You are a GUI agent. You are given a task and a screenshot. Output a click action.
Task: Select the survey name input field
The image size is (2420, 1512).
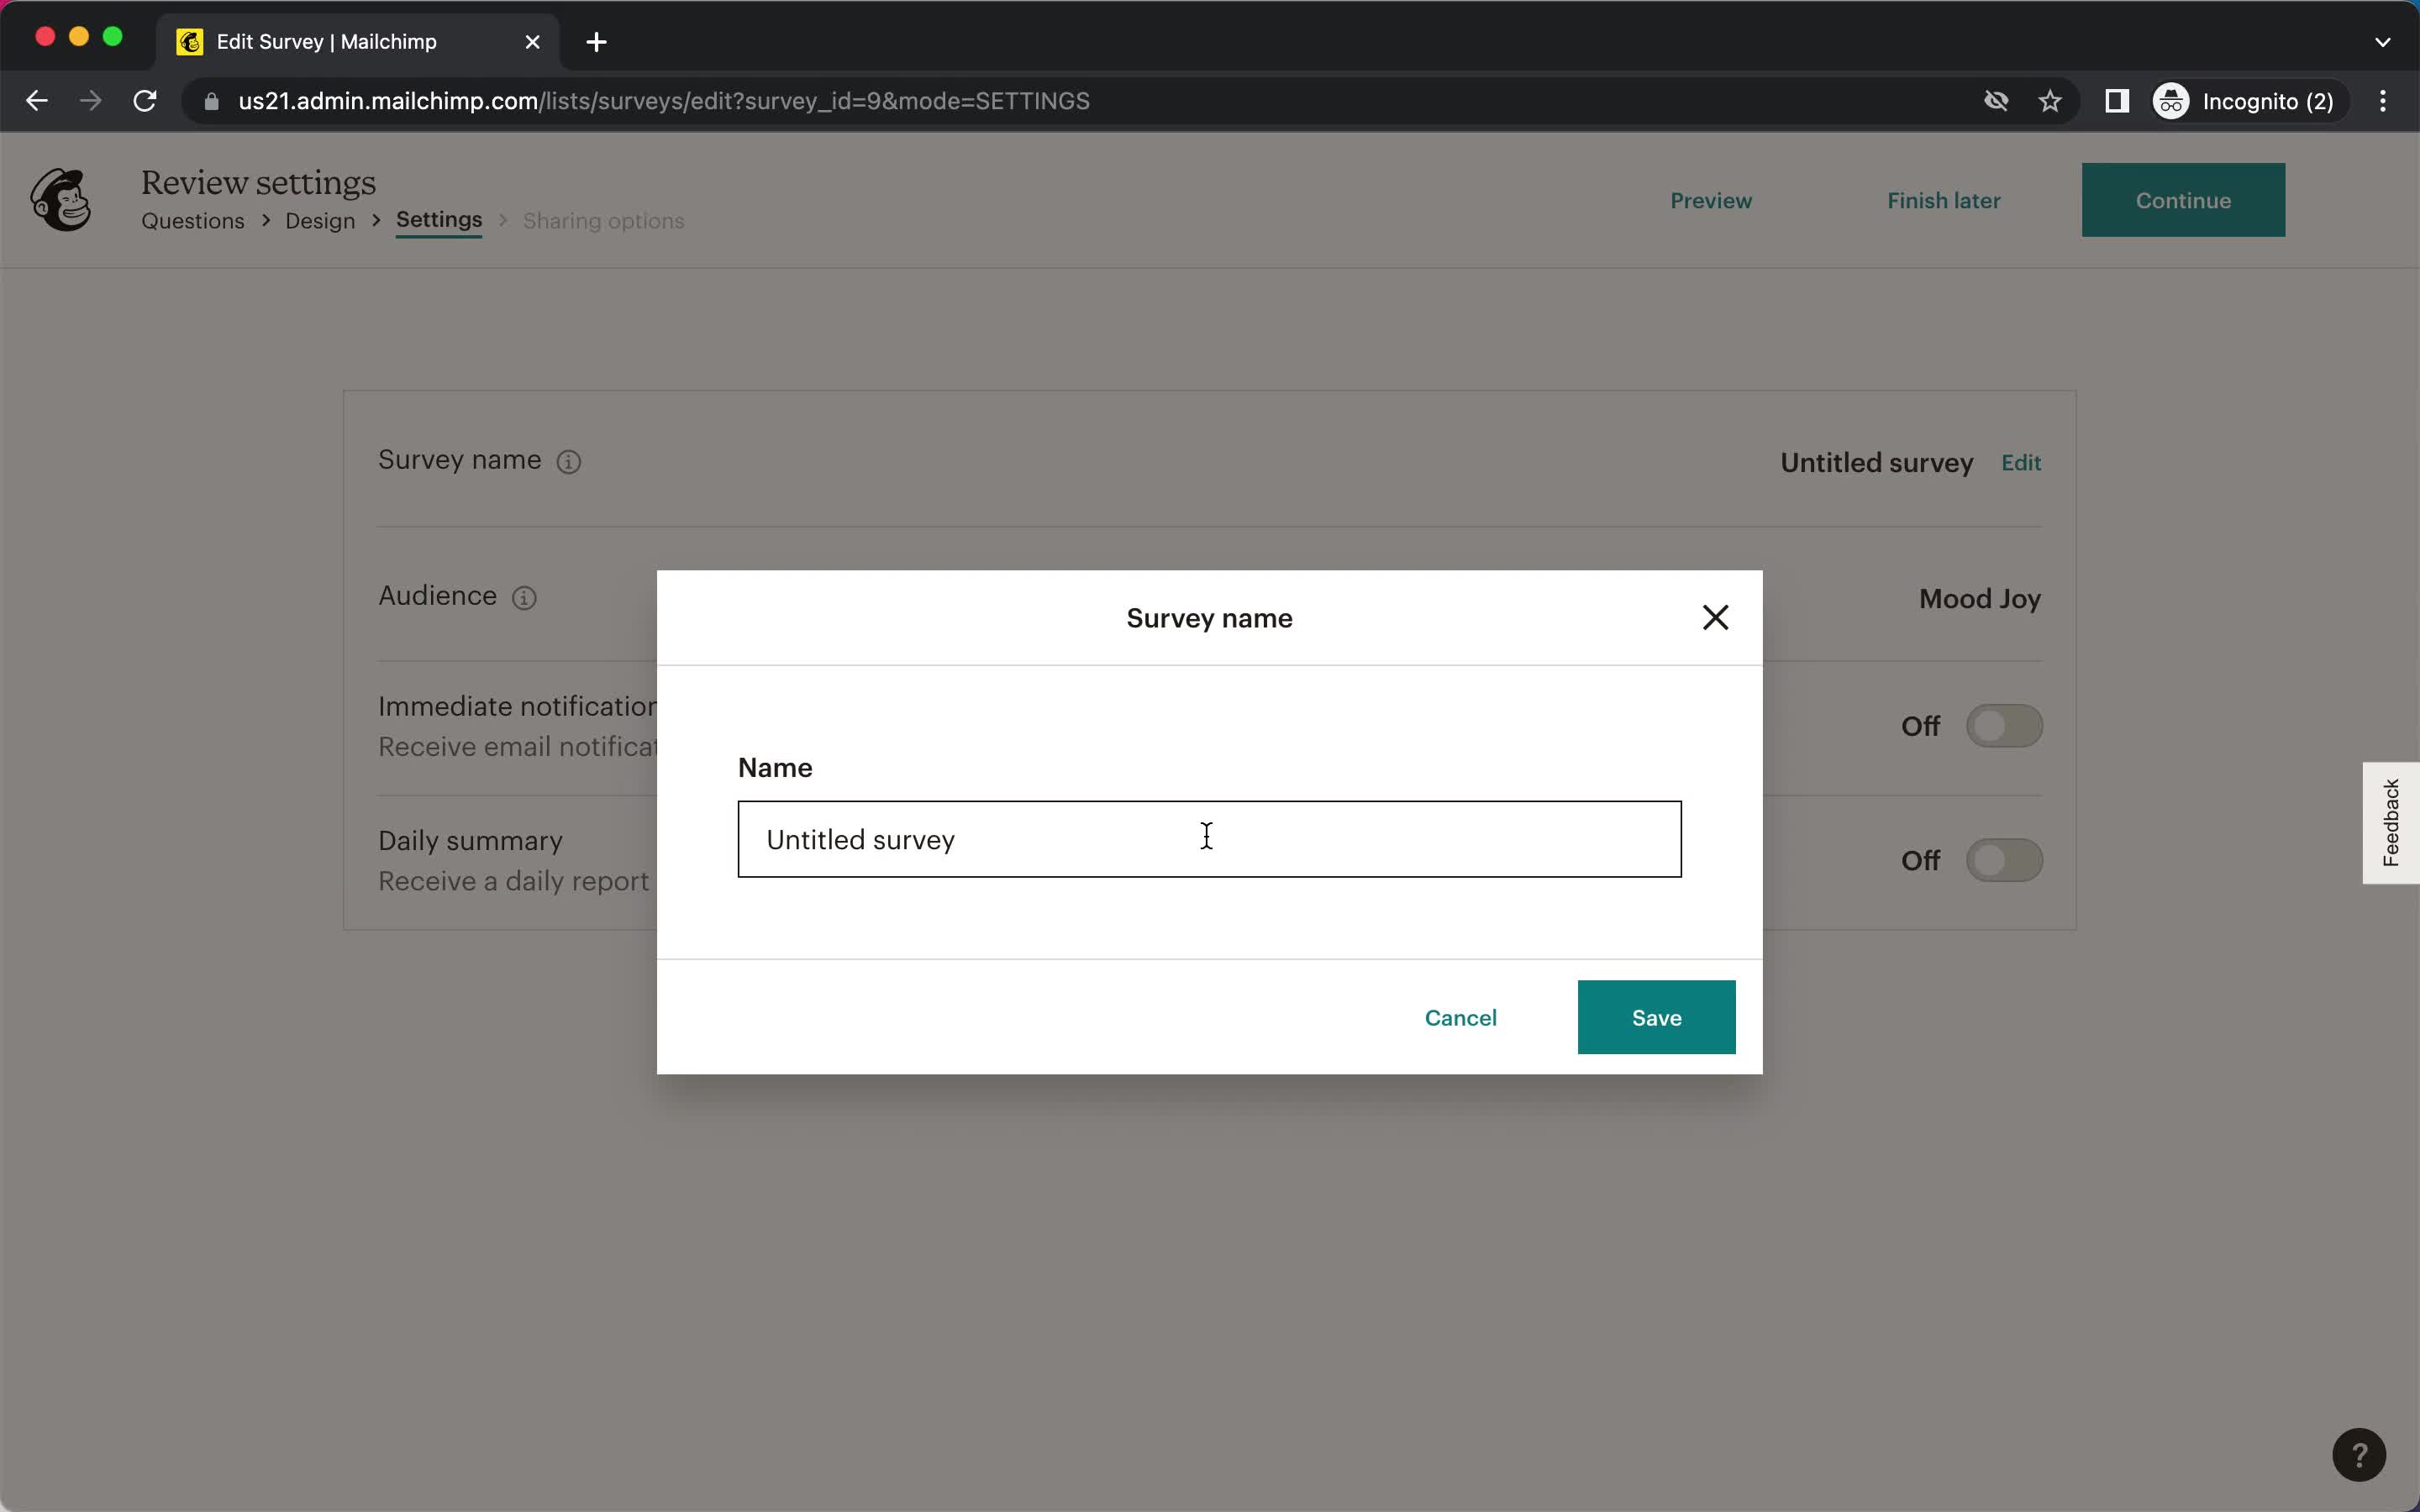tap(1209, 837)
